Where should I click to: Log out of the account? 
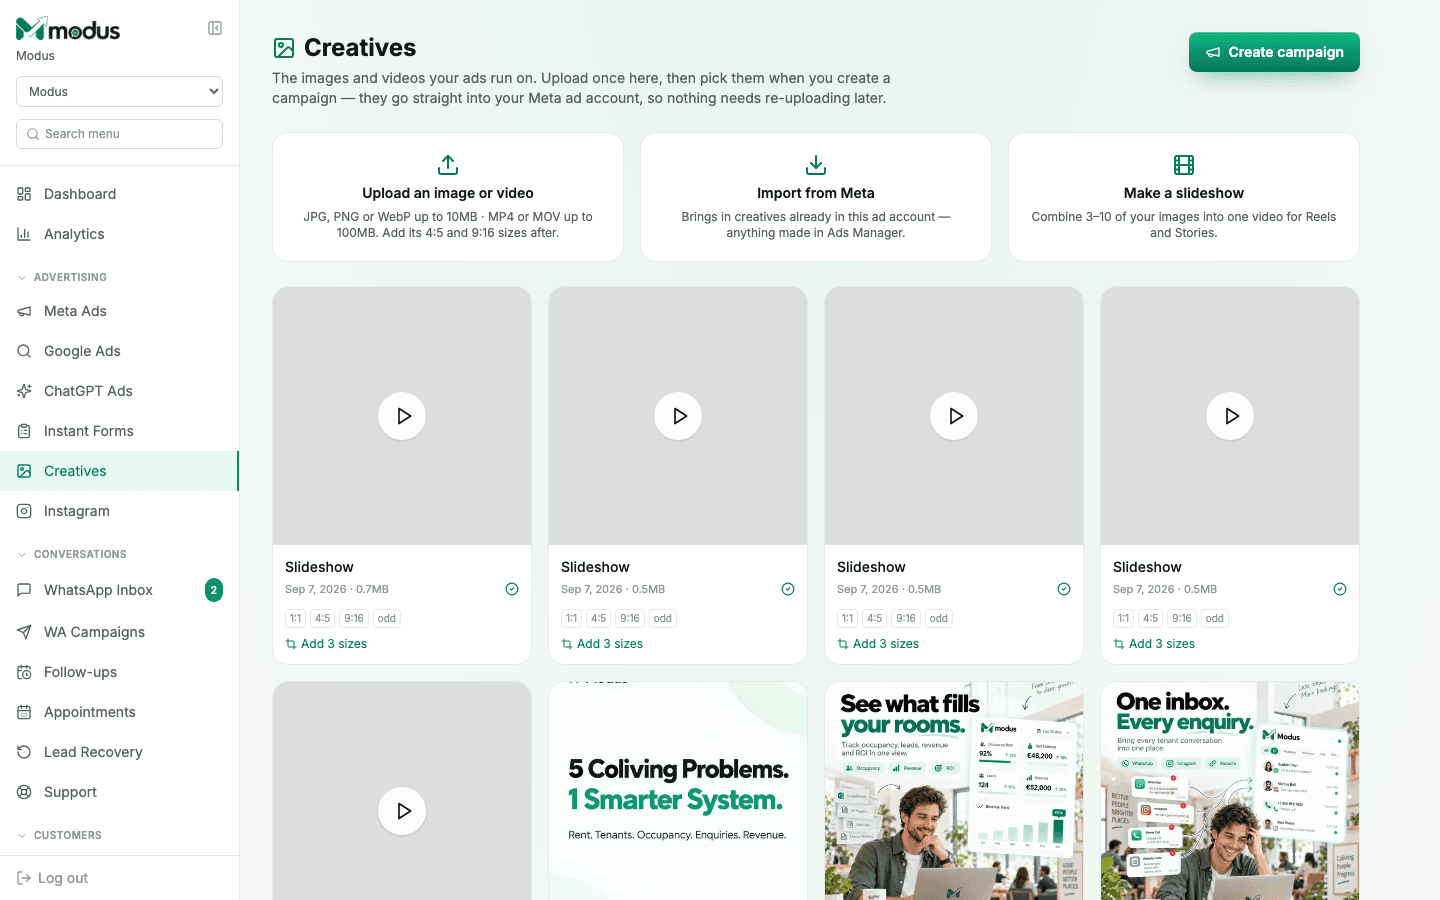(x=53, y=878)
